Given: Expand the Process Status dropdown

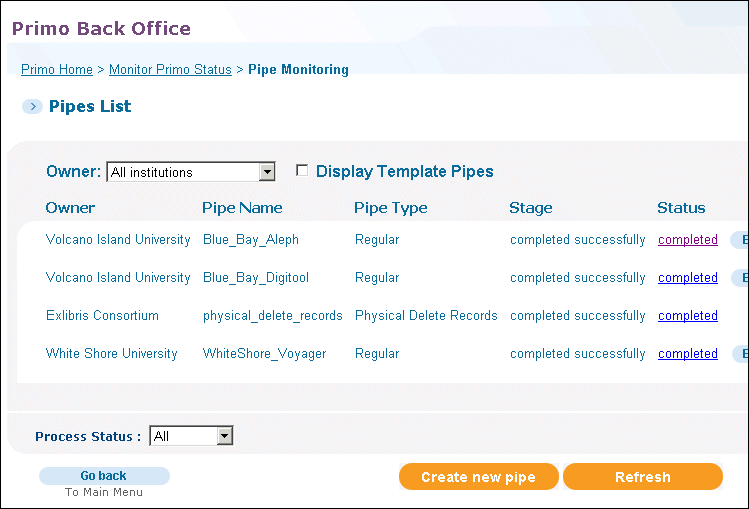Looking at the screenshot, I should point(191,436).
